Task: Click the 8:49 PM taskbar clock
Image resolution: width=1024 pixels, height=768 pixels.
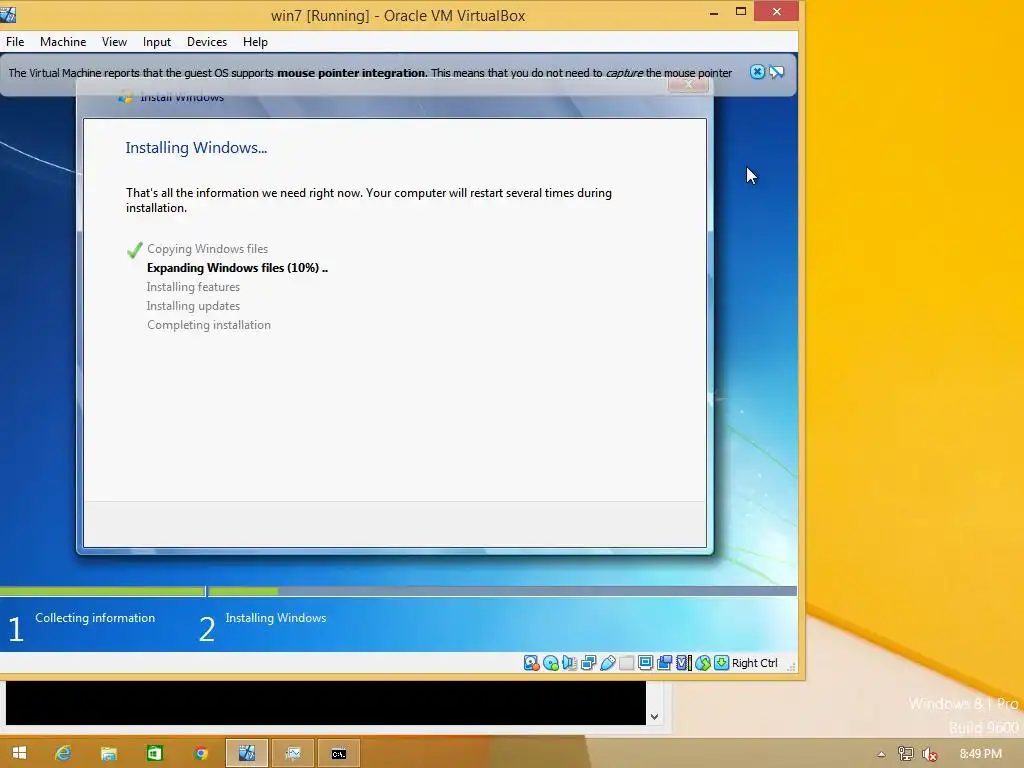Action: coord(980,754)
